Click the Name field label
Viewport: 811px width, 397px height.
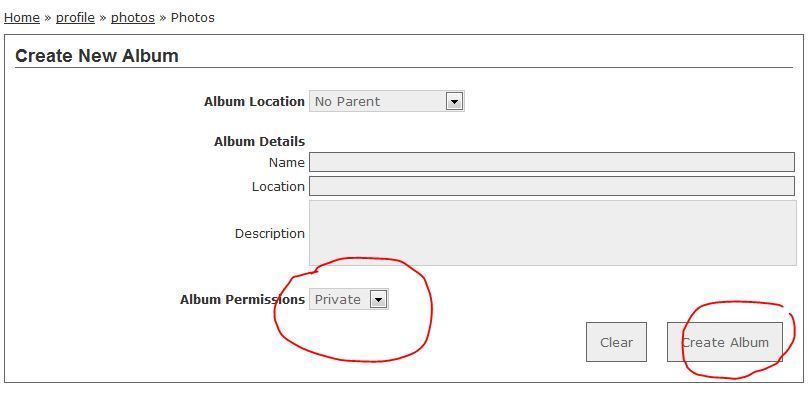(x=287, y=162)
